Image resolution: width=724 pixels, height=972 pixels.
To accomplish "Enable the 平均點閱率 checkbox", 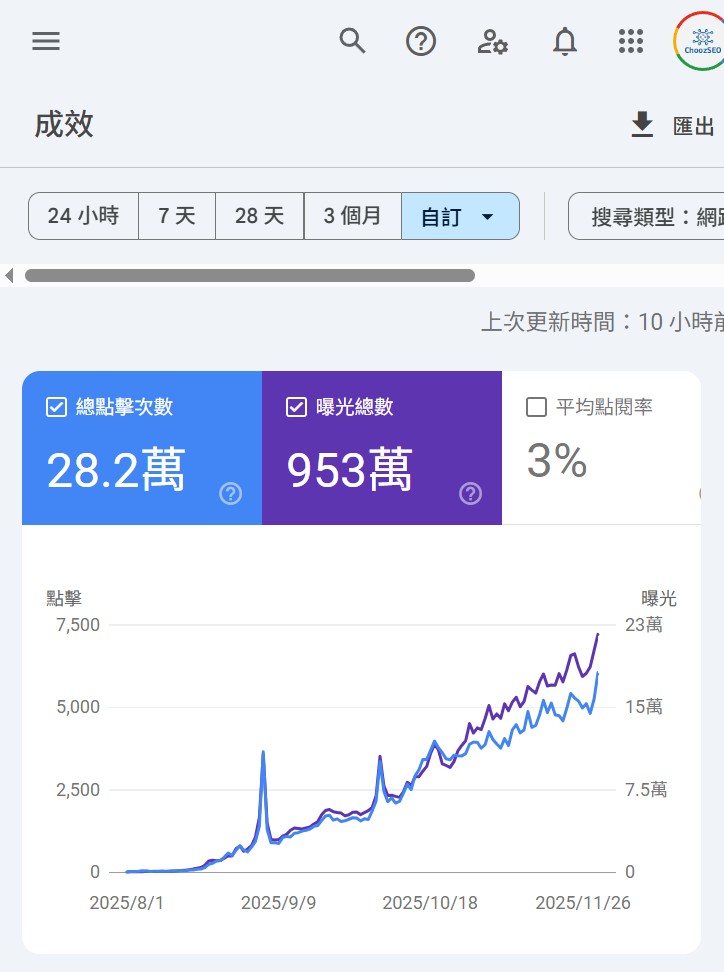I will tap(536, 407).
